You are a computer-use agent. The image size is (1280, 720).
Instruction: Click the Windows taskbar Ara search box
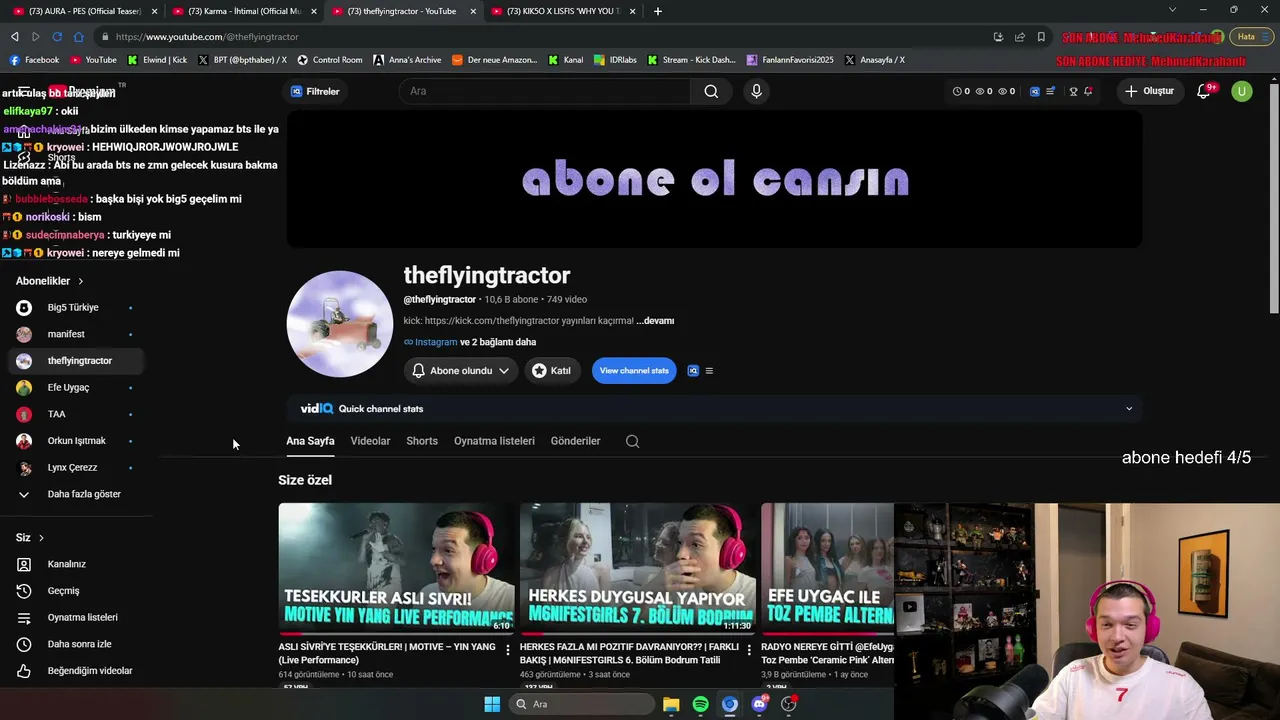(x=582, y=704)
